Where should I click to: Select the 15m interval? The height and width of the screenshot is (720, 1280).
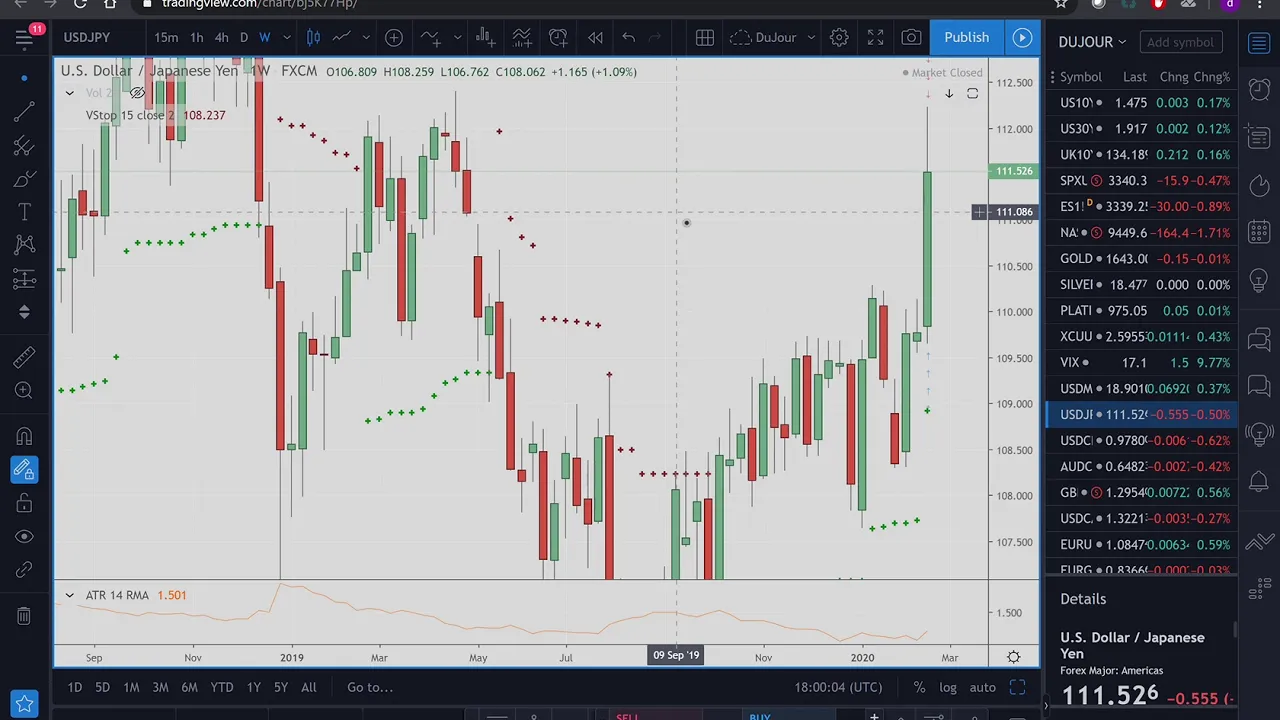click(x=166, y=38)
